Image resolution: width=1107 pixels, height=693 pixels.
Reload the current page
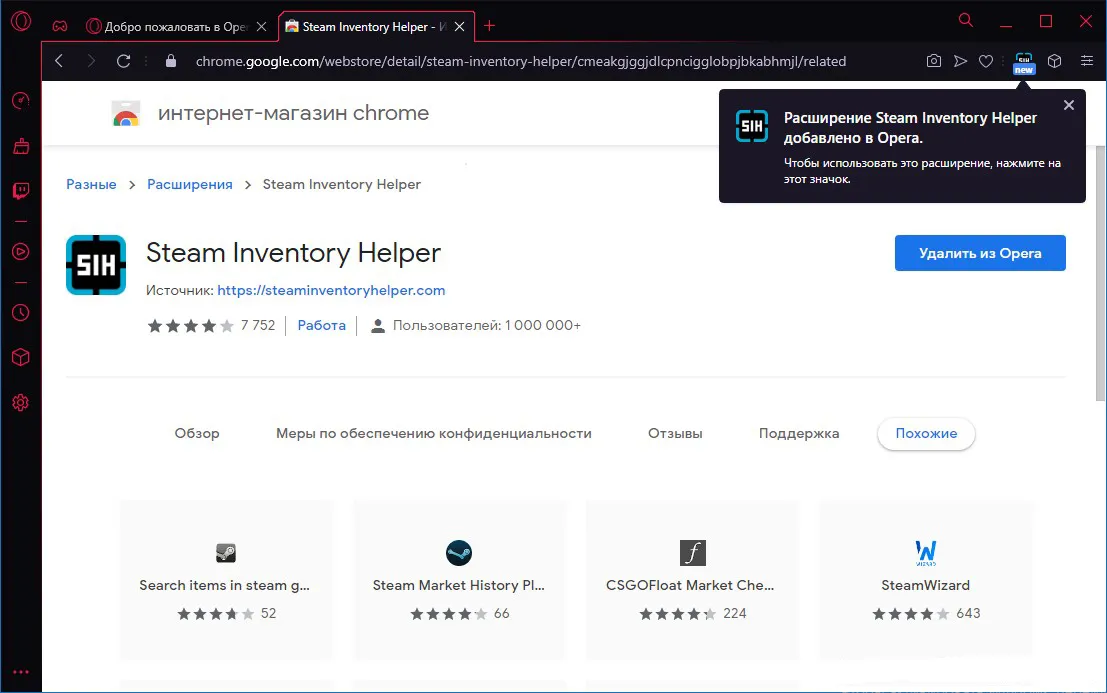pos(123,61)
